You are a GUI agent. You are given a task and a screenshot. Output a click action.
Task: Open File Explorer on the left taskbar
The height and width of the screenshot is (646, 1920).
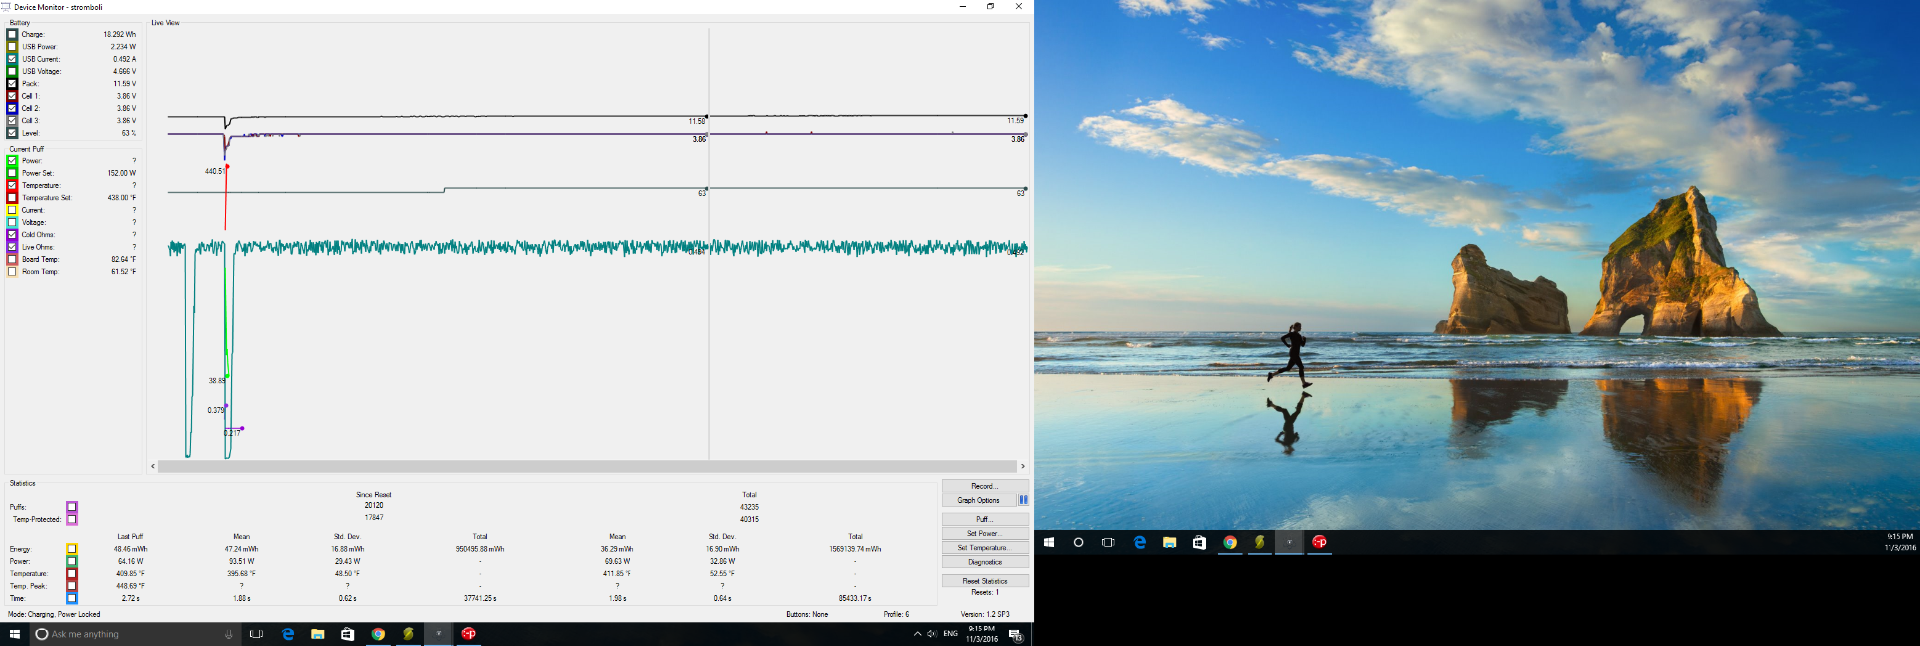coord(317,634)
